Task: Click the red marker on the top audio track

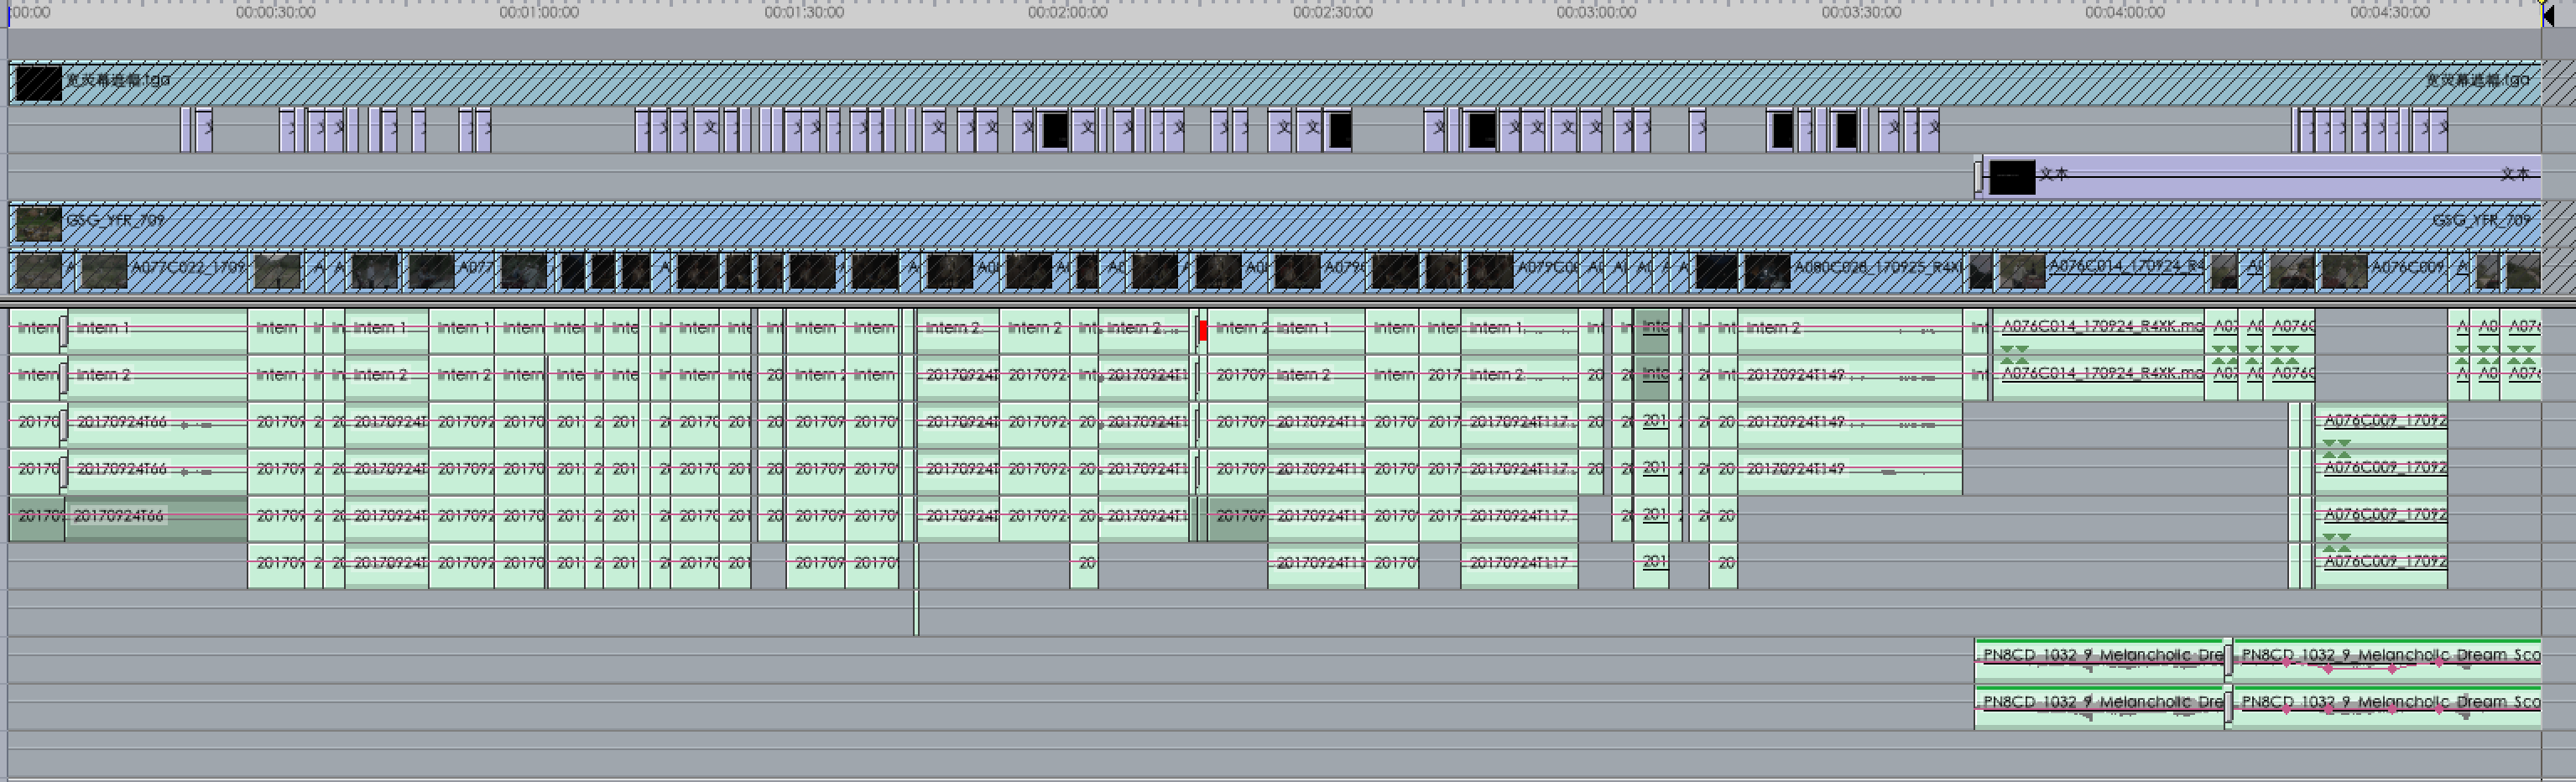Action: coord(1203,330)
